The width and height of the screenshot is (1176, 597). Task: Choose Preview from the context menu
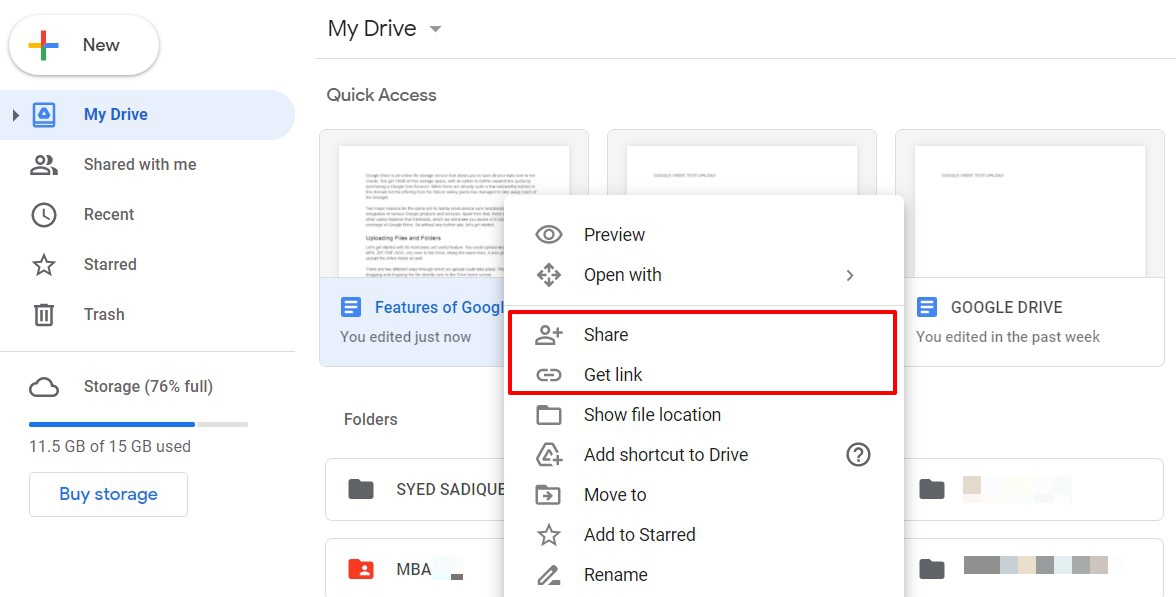(x=704, y=235)
